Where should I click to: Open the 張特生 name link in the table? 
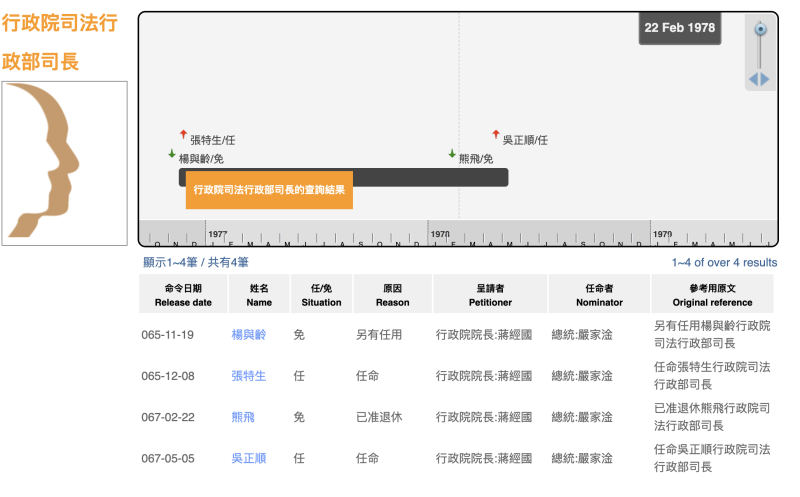tap(249, 376)
